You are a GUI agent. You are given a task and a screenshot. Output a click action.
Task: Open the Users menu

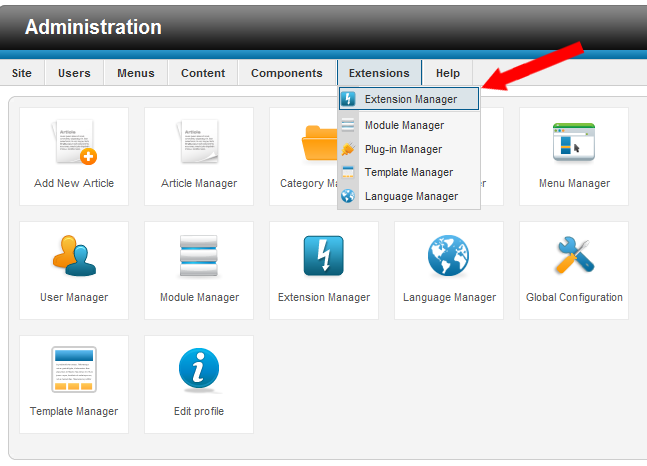point(74,73)
